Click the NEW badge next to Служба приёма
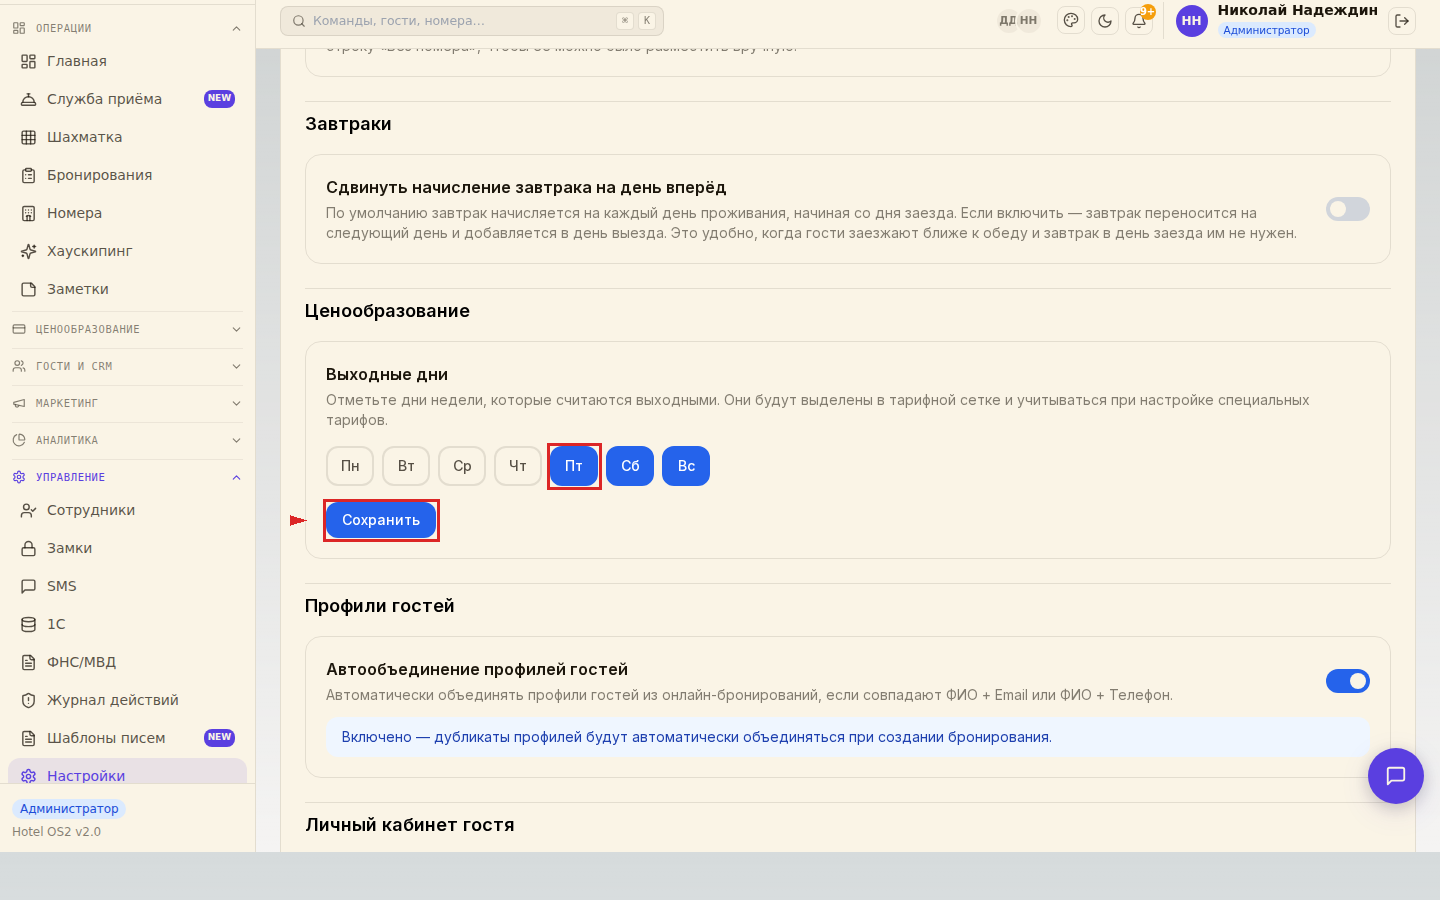The width and height of the screenshot is (1440, 900). [x=219, y=98]
